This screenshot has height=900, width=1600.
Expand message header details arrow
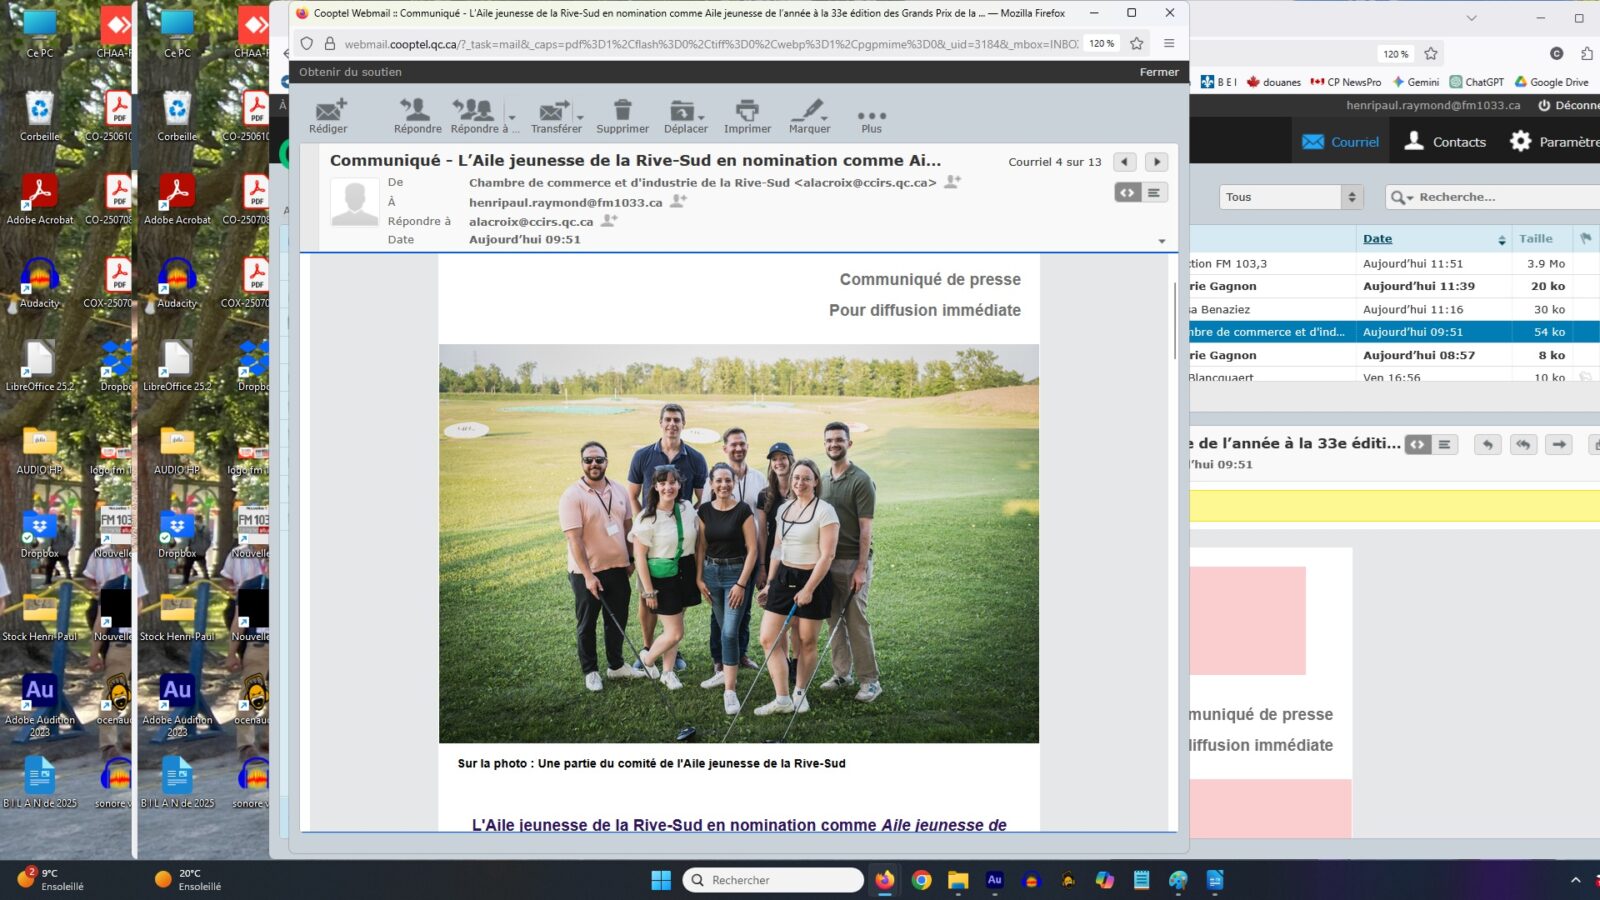click(1162, 241)
